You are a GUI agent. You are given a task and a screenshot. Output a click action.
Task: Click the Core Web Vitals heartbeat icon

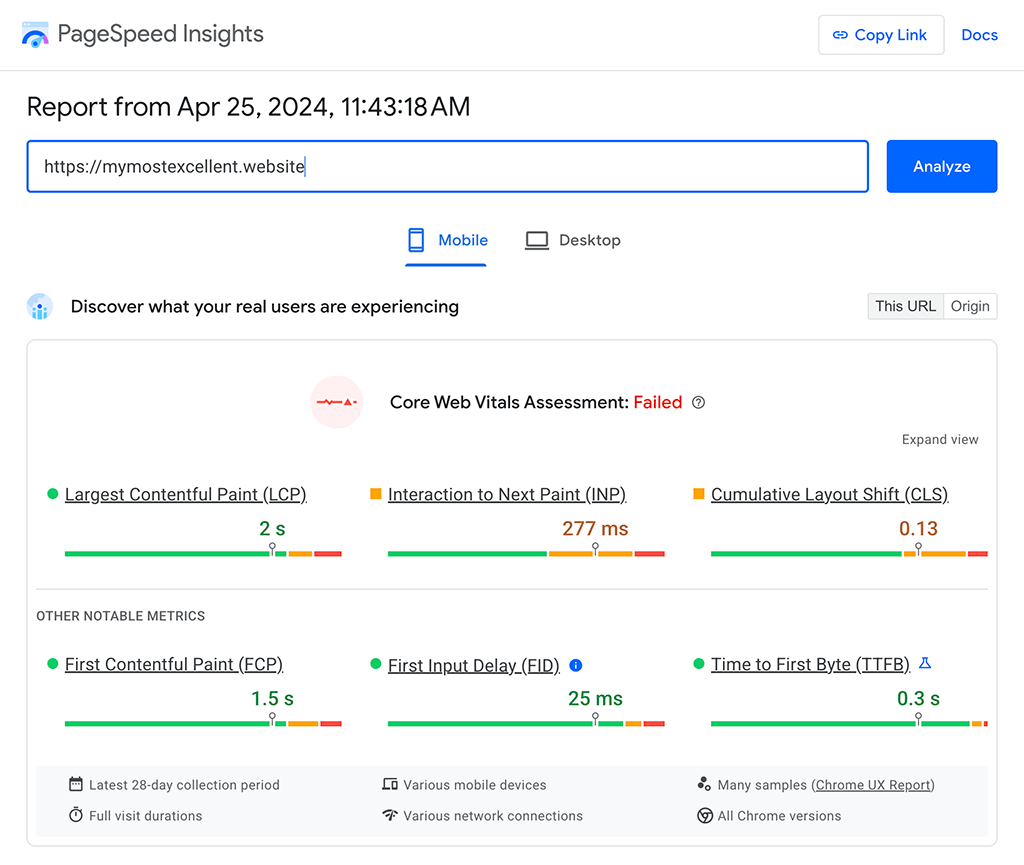coord(337,401)
